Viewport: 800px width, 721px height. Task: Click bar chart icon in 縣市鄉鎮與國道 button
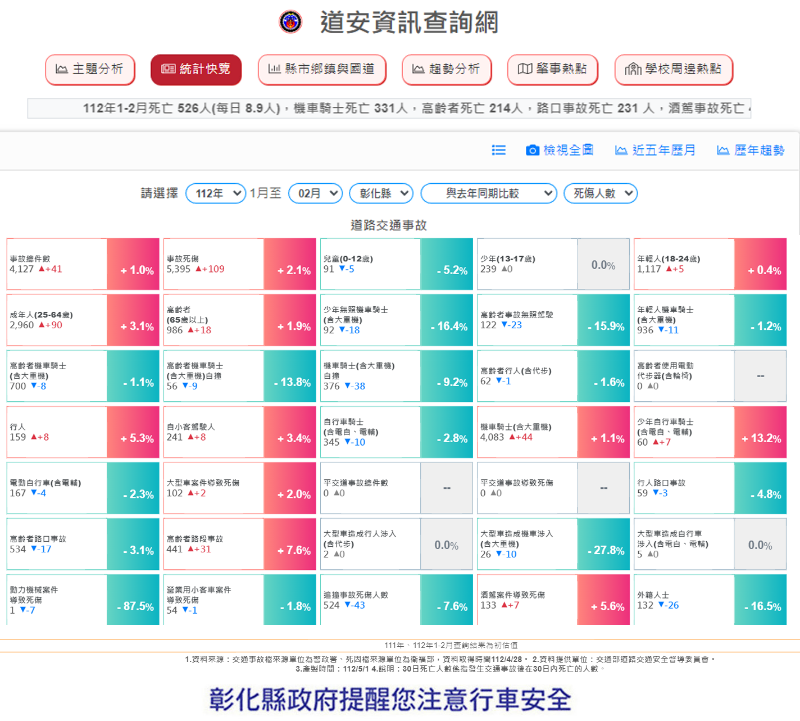pyautogui.click(x=274, y=69)
